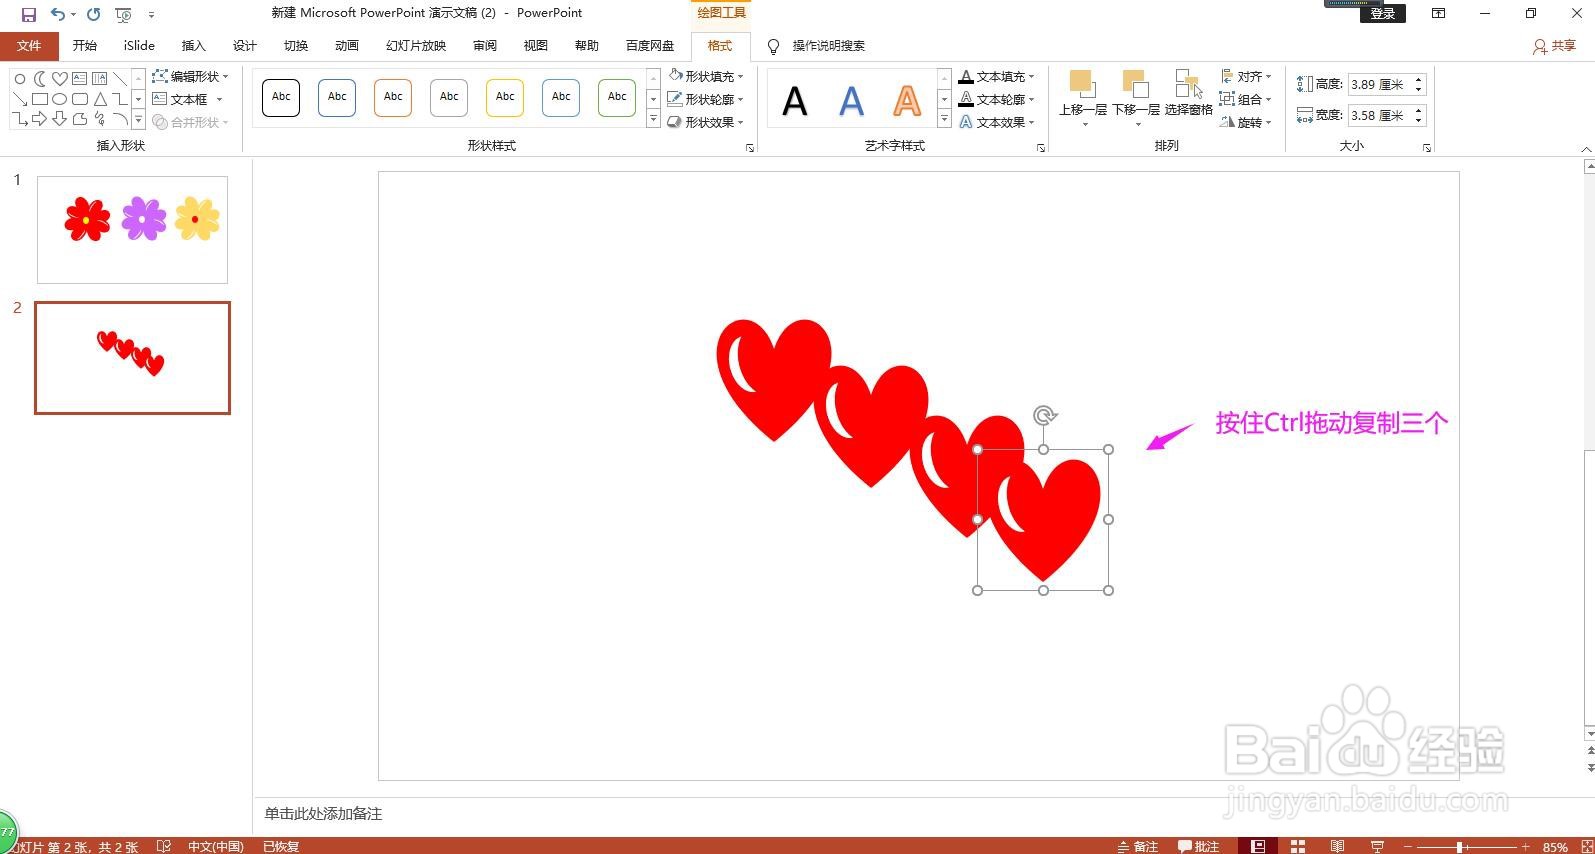The height and width of the screenshot is (854, 1595).
Task: Open Rotate (旋转) dropdown
Action: pos(1246,122)
